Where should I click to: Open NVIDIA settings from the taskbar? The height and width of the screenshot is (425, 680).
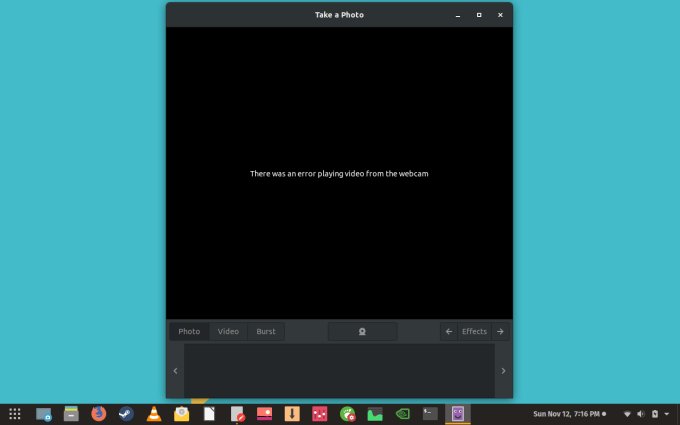click(402, 413)
